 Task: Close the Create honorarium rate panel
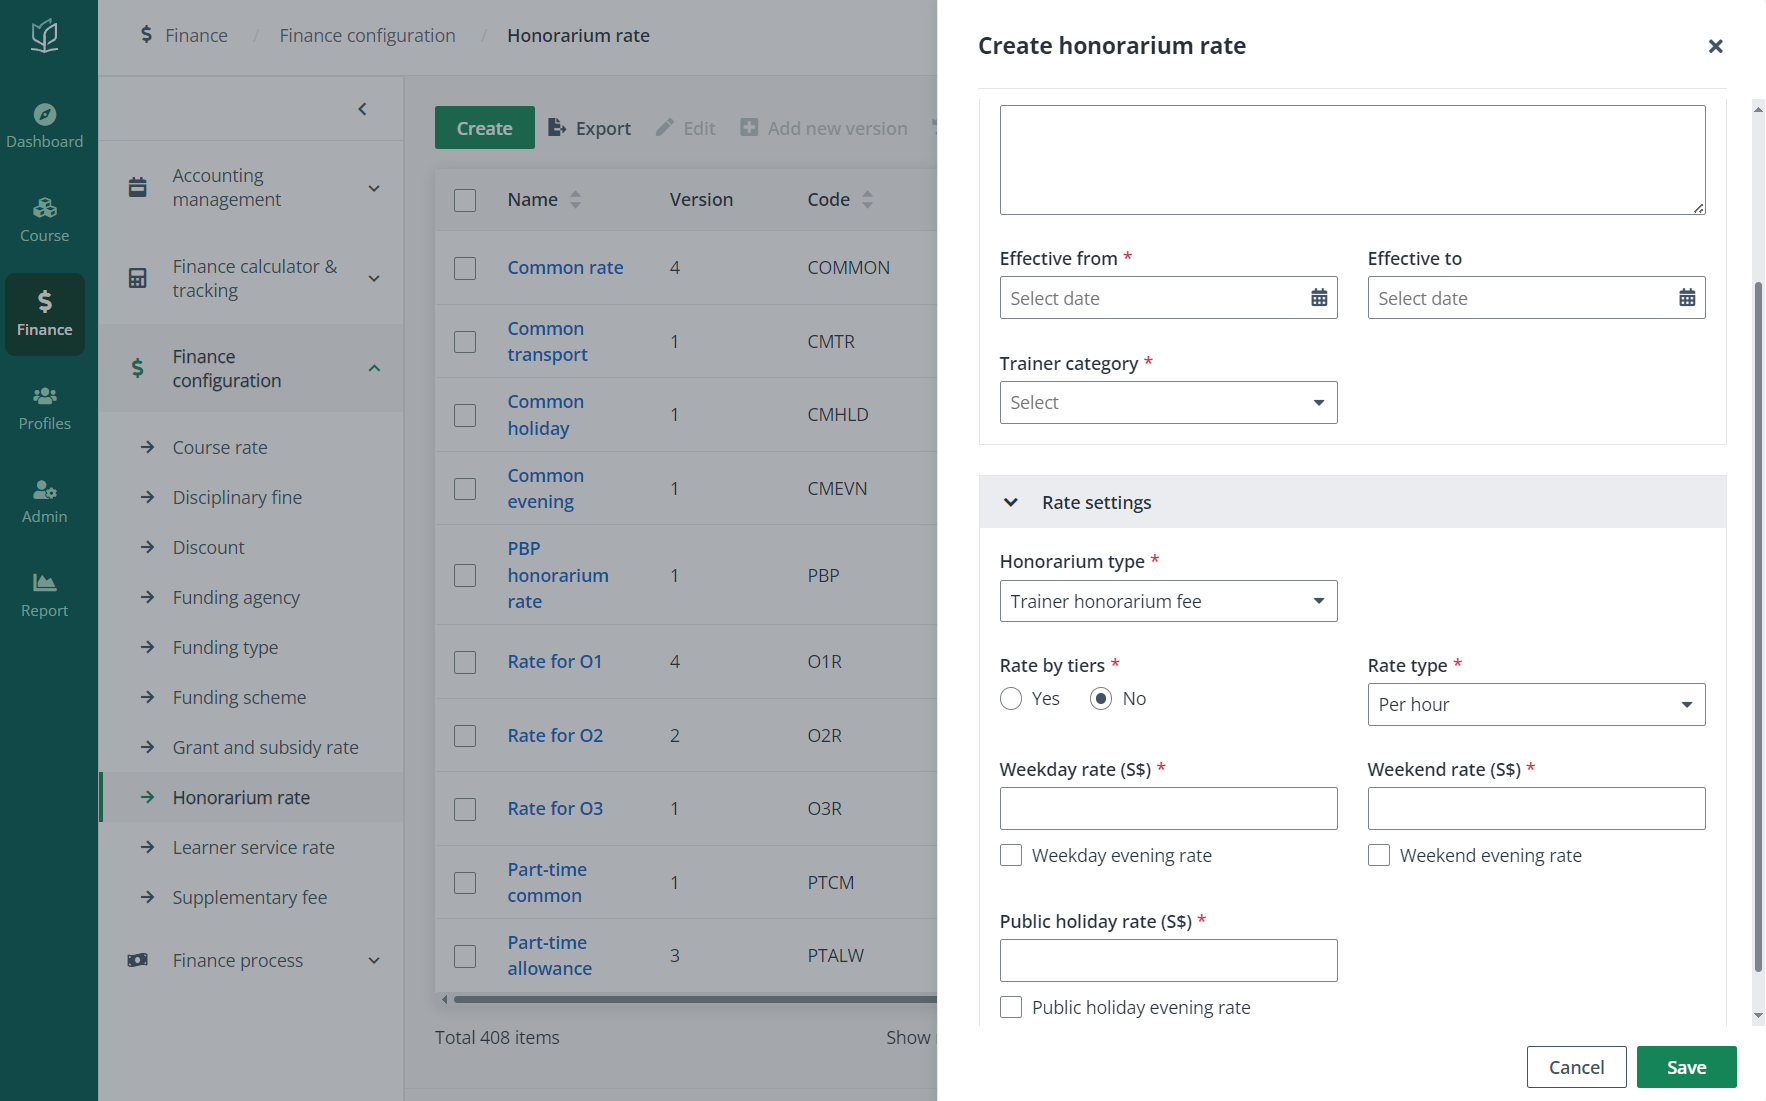pos(1715,46)
